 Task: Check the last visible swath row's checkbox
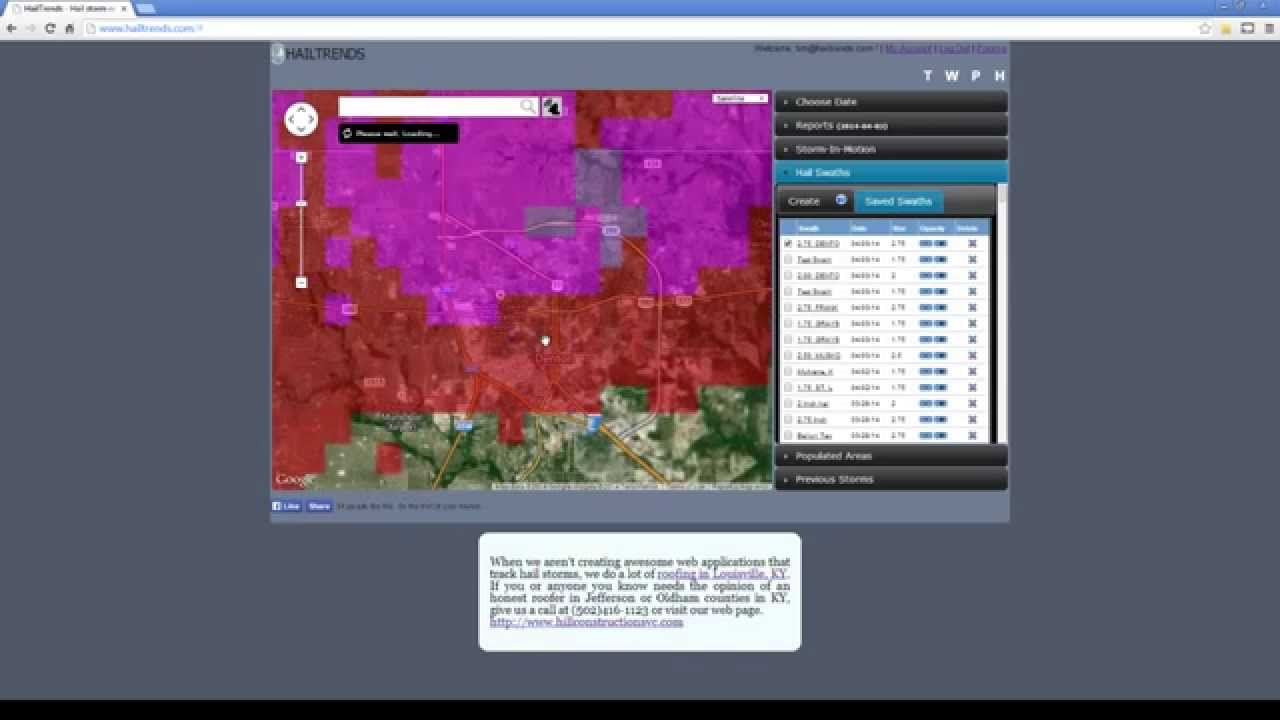788,436
